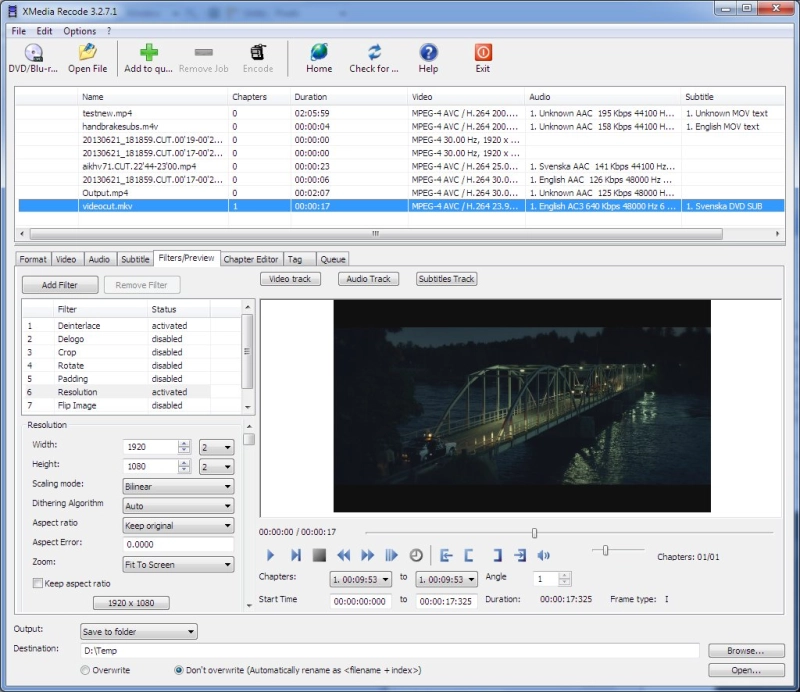Rewind the preview video
Image resolution: width=800 pixels, height=692 pixels.
[x=343, y=555]
